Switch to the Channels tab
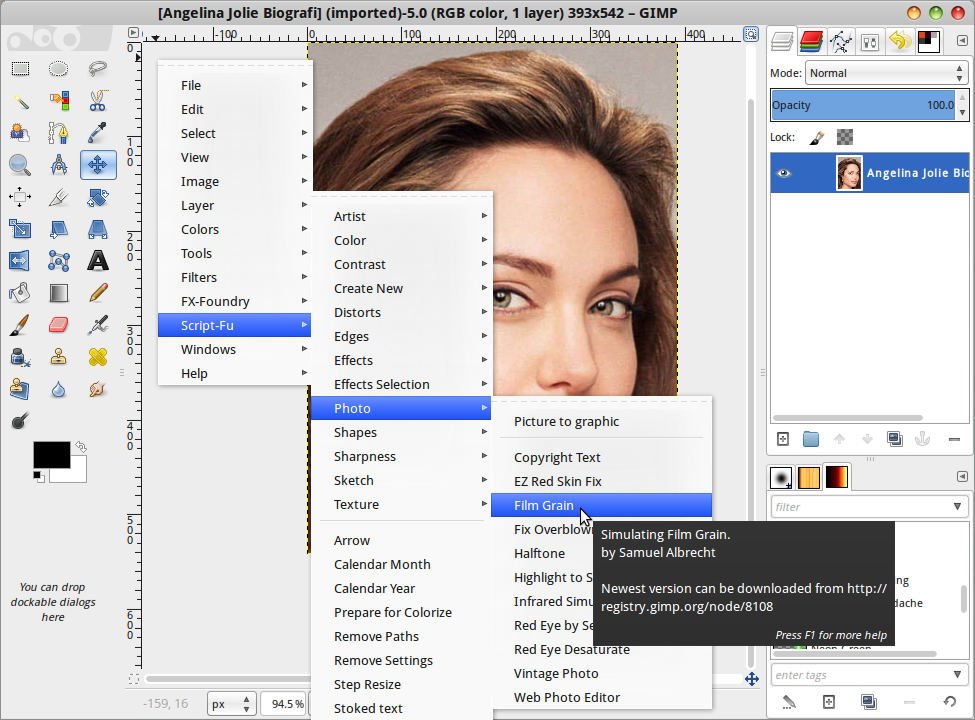Screen dimensions: 975x720 811,42
